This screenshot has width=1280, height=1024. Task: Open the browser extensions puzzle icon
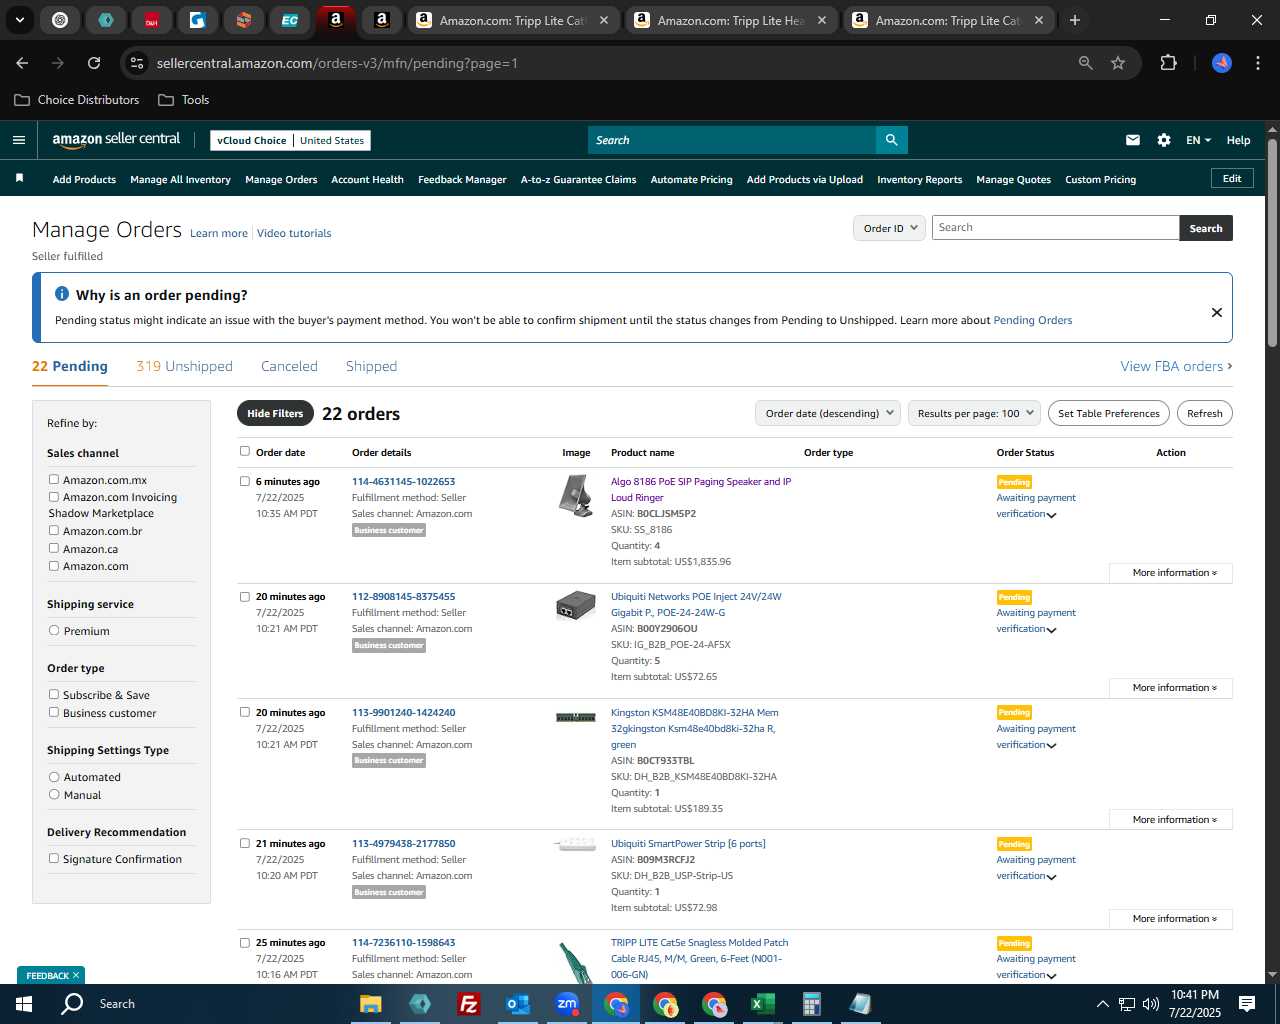tap(1168, 63)
